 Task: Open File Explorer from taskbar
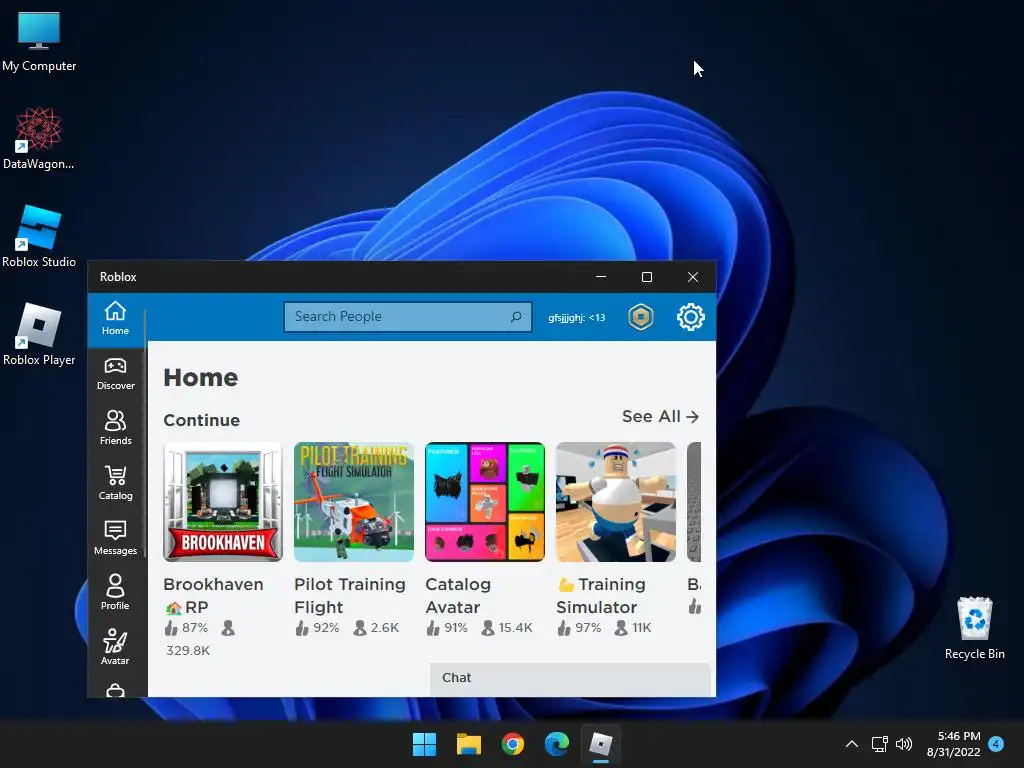pyautogui.click(x=469, y=744)
